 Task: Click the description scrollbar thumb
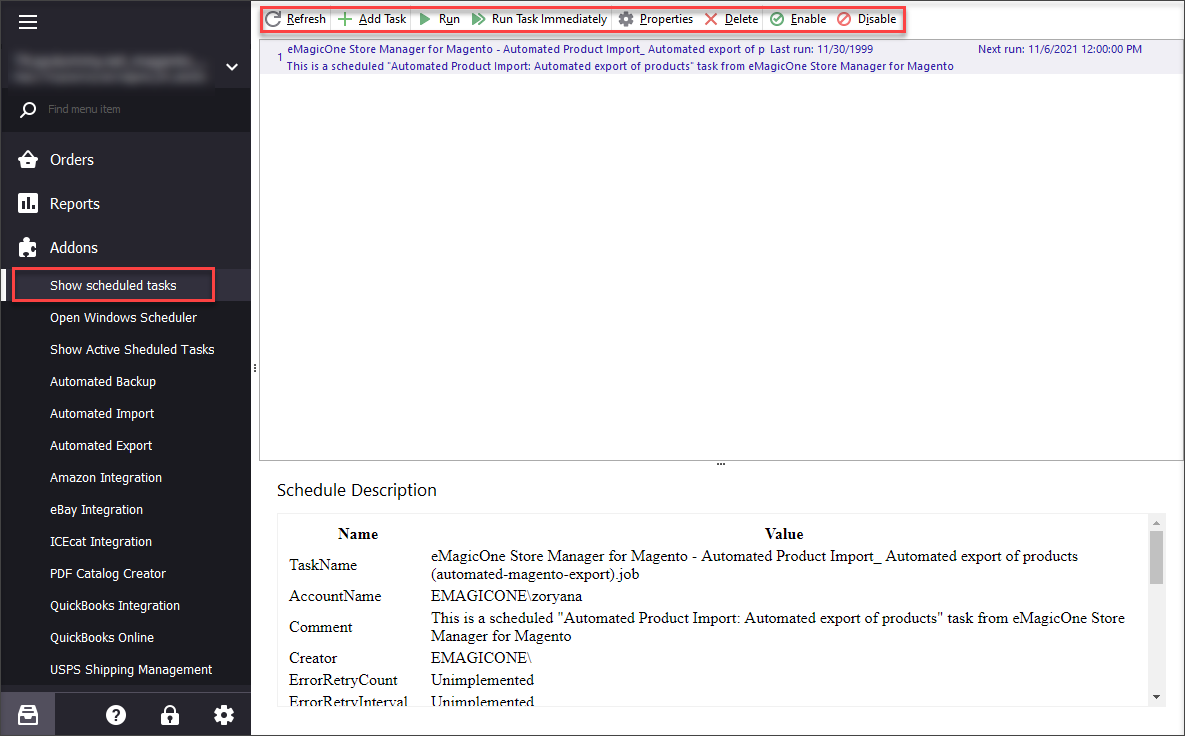pos(1156,558)
